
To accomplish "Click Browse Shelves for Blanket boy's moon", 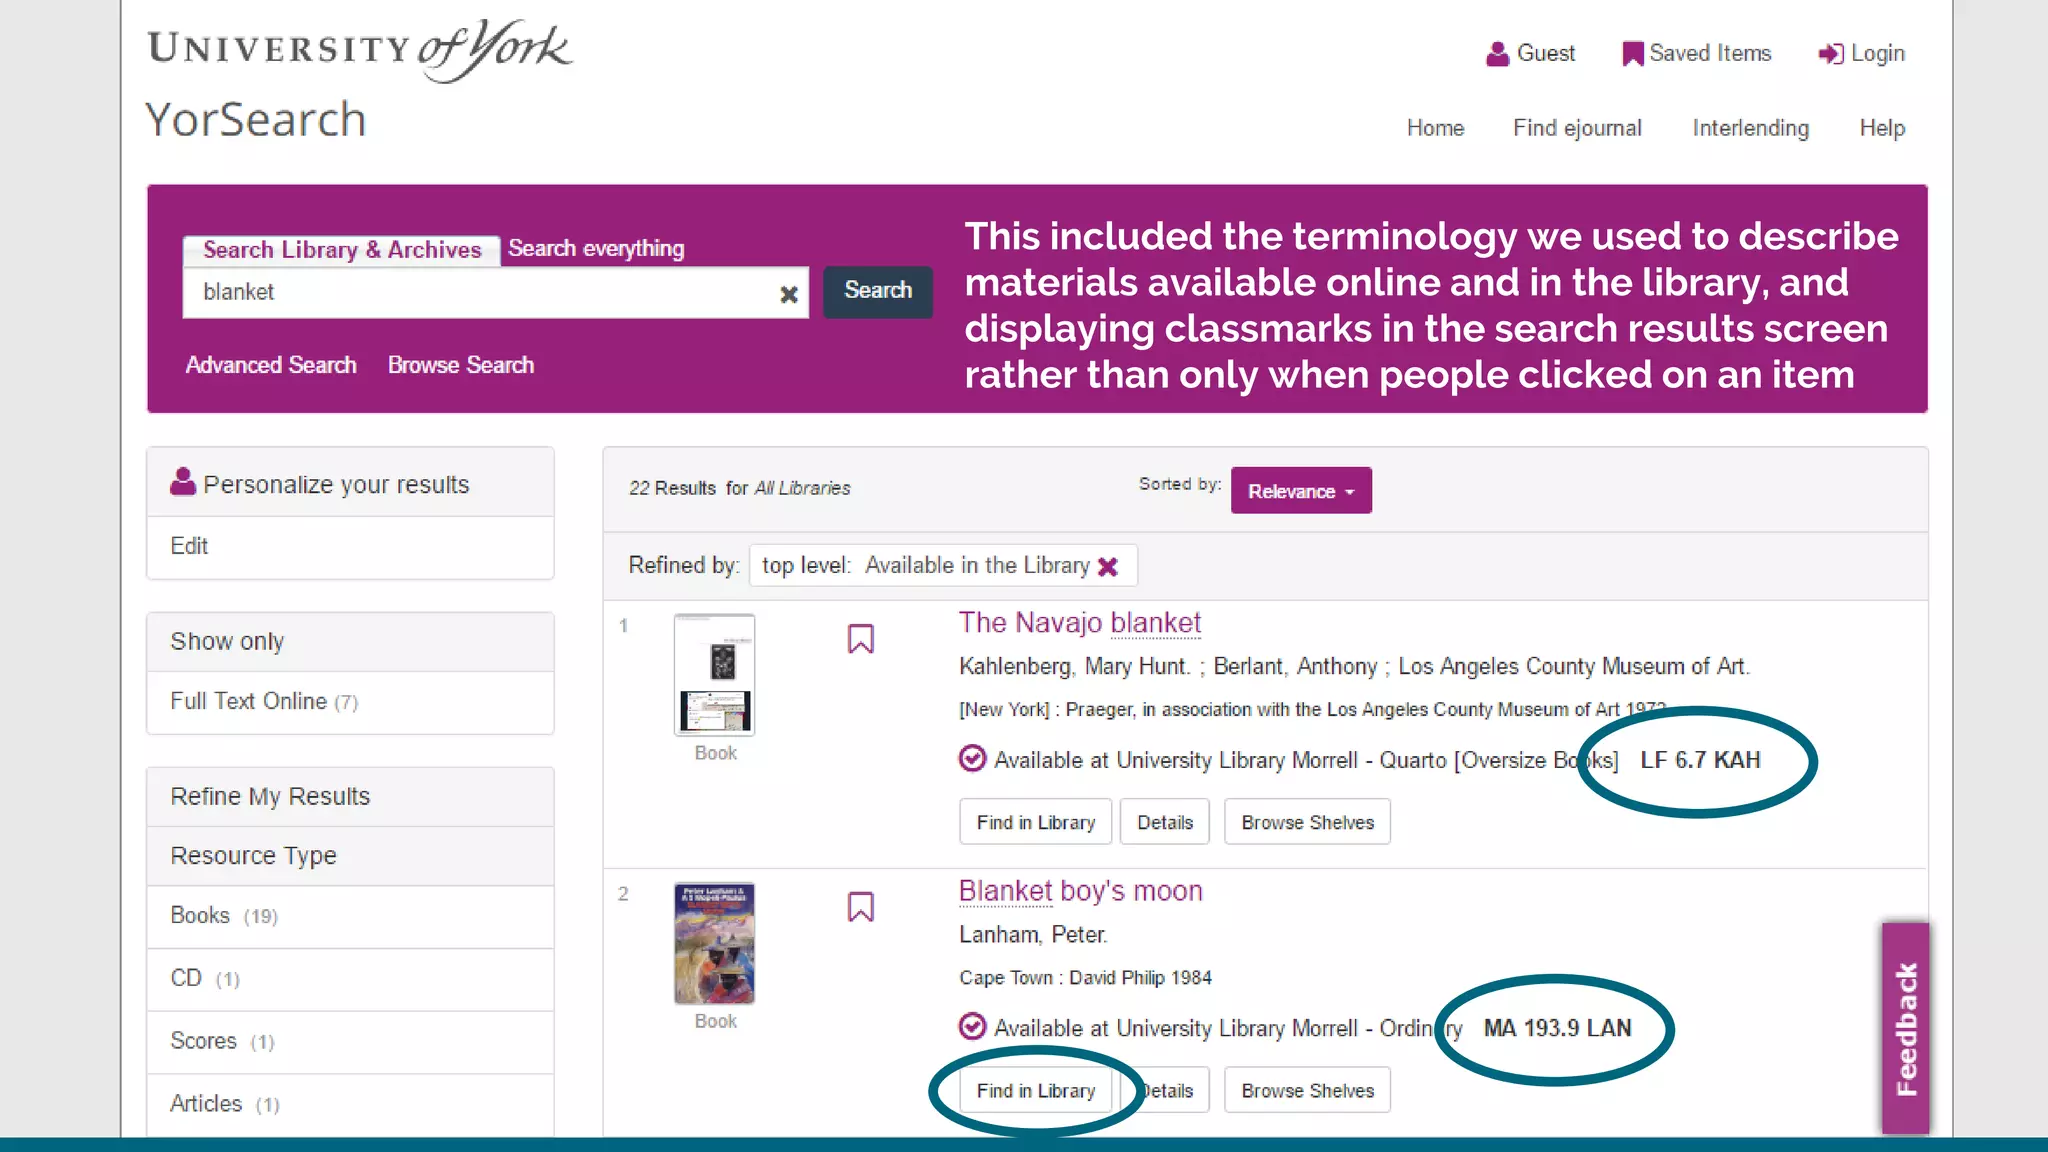I will point(1307,1090).
